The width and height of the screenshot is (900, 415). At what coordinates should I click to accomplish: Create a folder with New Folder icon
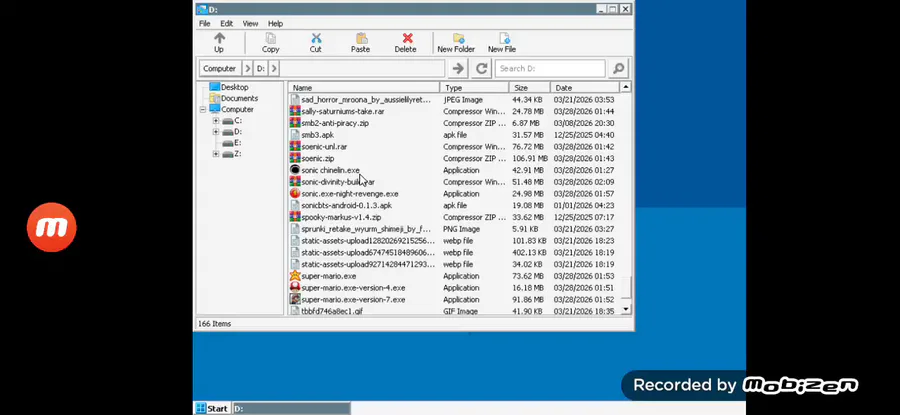click(x=458, y=38)
